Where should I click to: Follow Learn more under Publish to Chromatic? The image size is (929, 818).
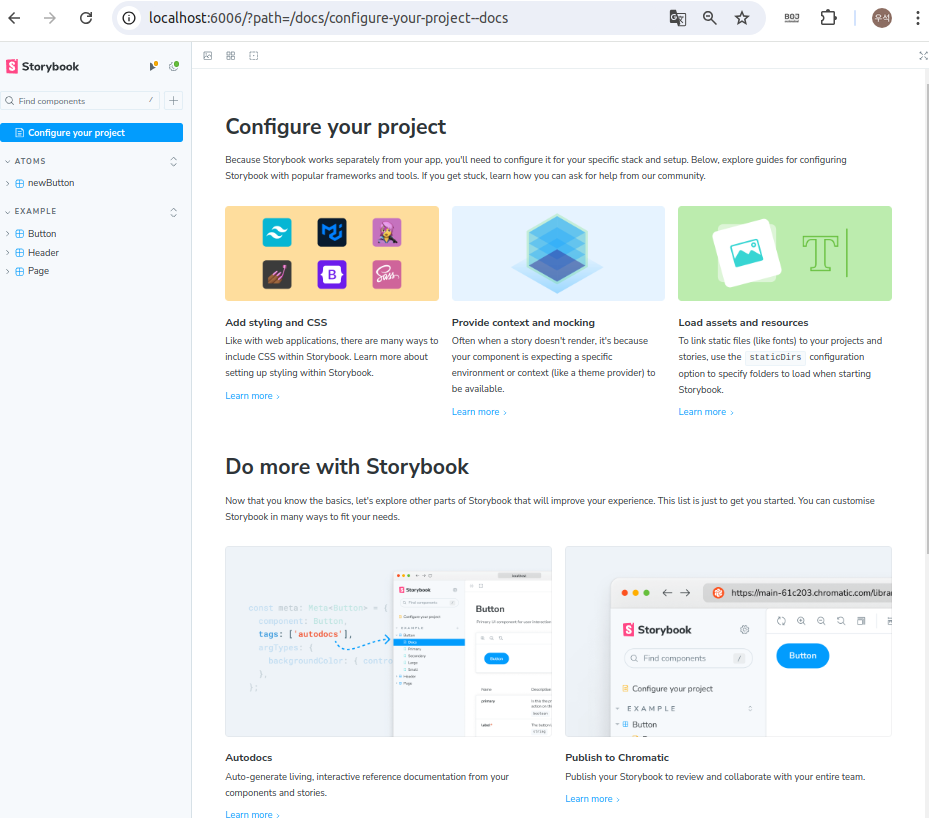point(592,798)
